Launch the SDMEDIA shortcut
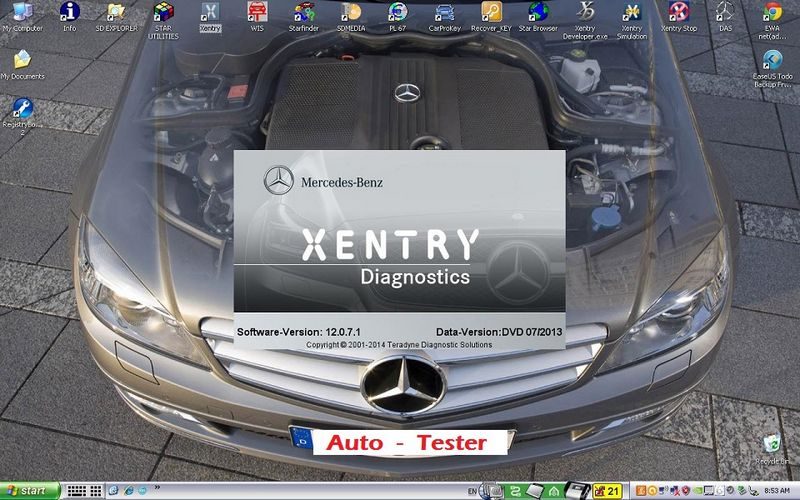Viewport: 800px width, 500px height. 351,17
